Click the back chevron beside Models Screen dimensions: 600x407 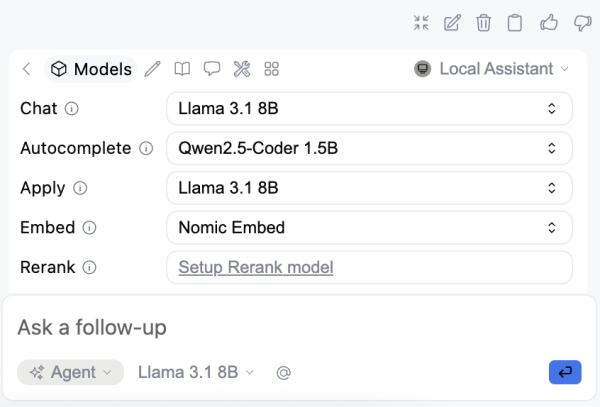[x=26, y=69]
